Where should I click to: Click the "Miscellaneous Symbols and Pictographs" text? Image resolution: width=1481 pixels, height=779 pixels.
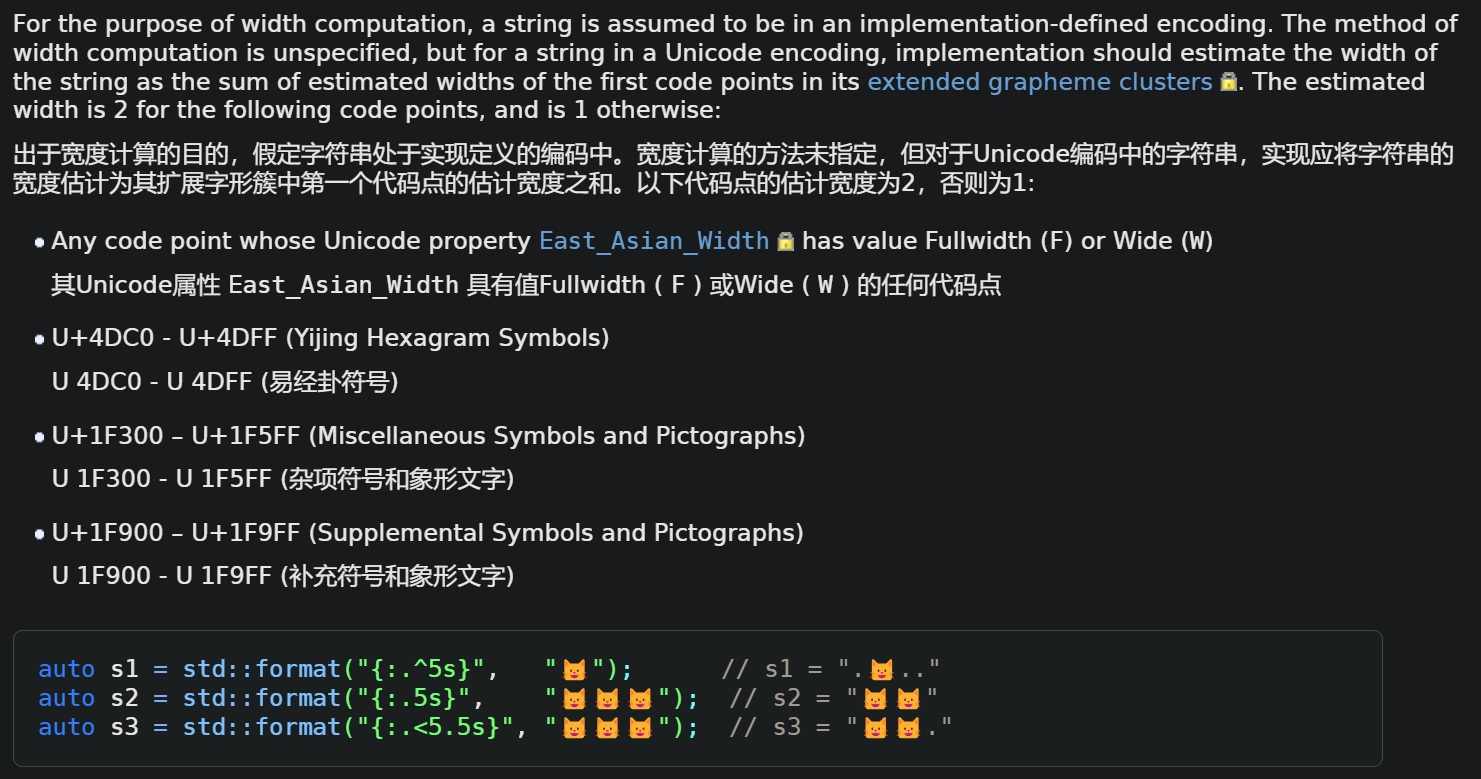tap(557, 436)
